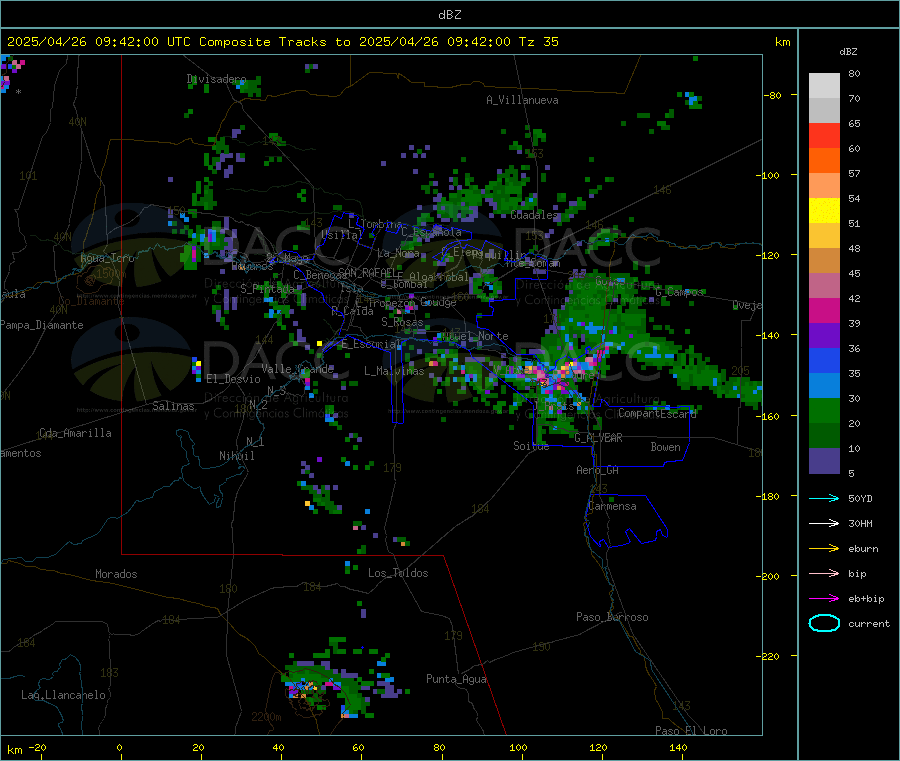Click the white 30HM arrow legend icon
The height and width of the screenshot is (761, 900).
coord(824,523)
